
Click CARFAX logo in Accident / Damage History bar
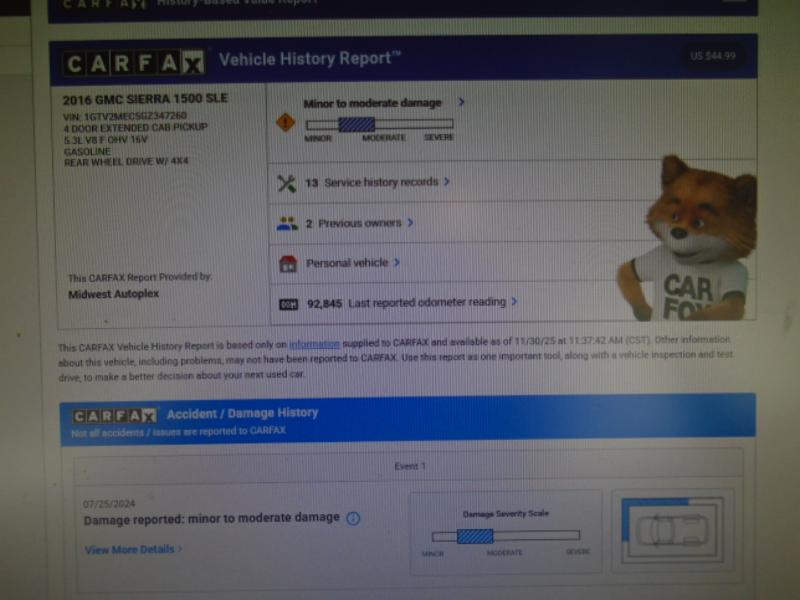(113, 414)
